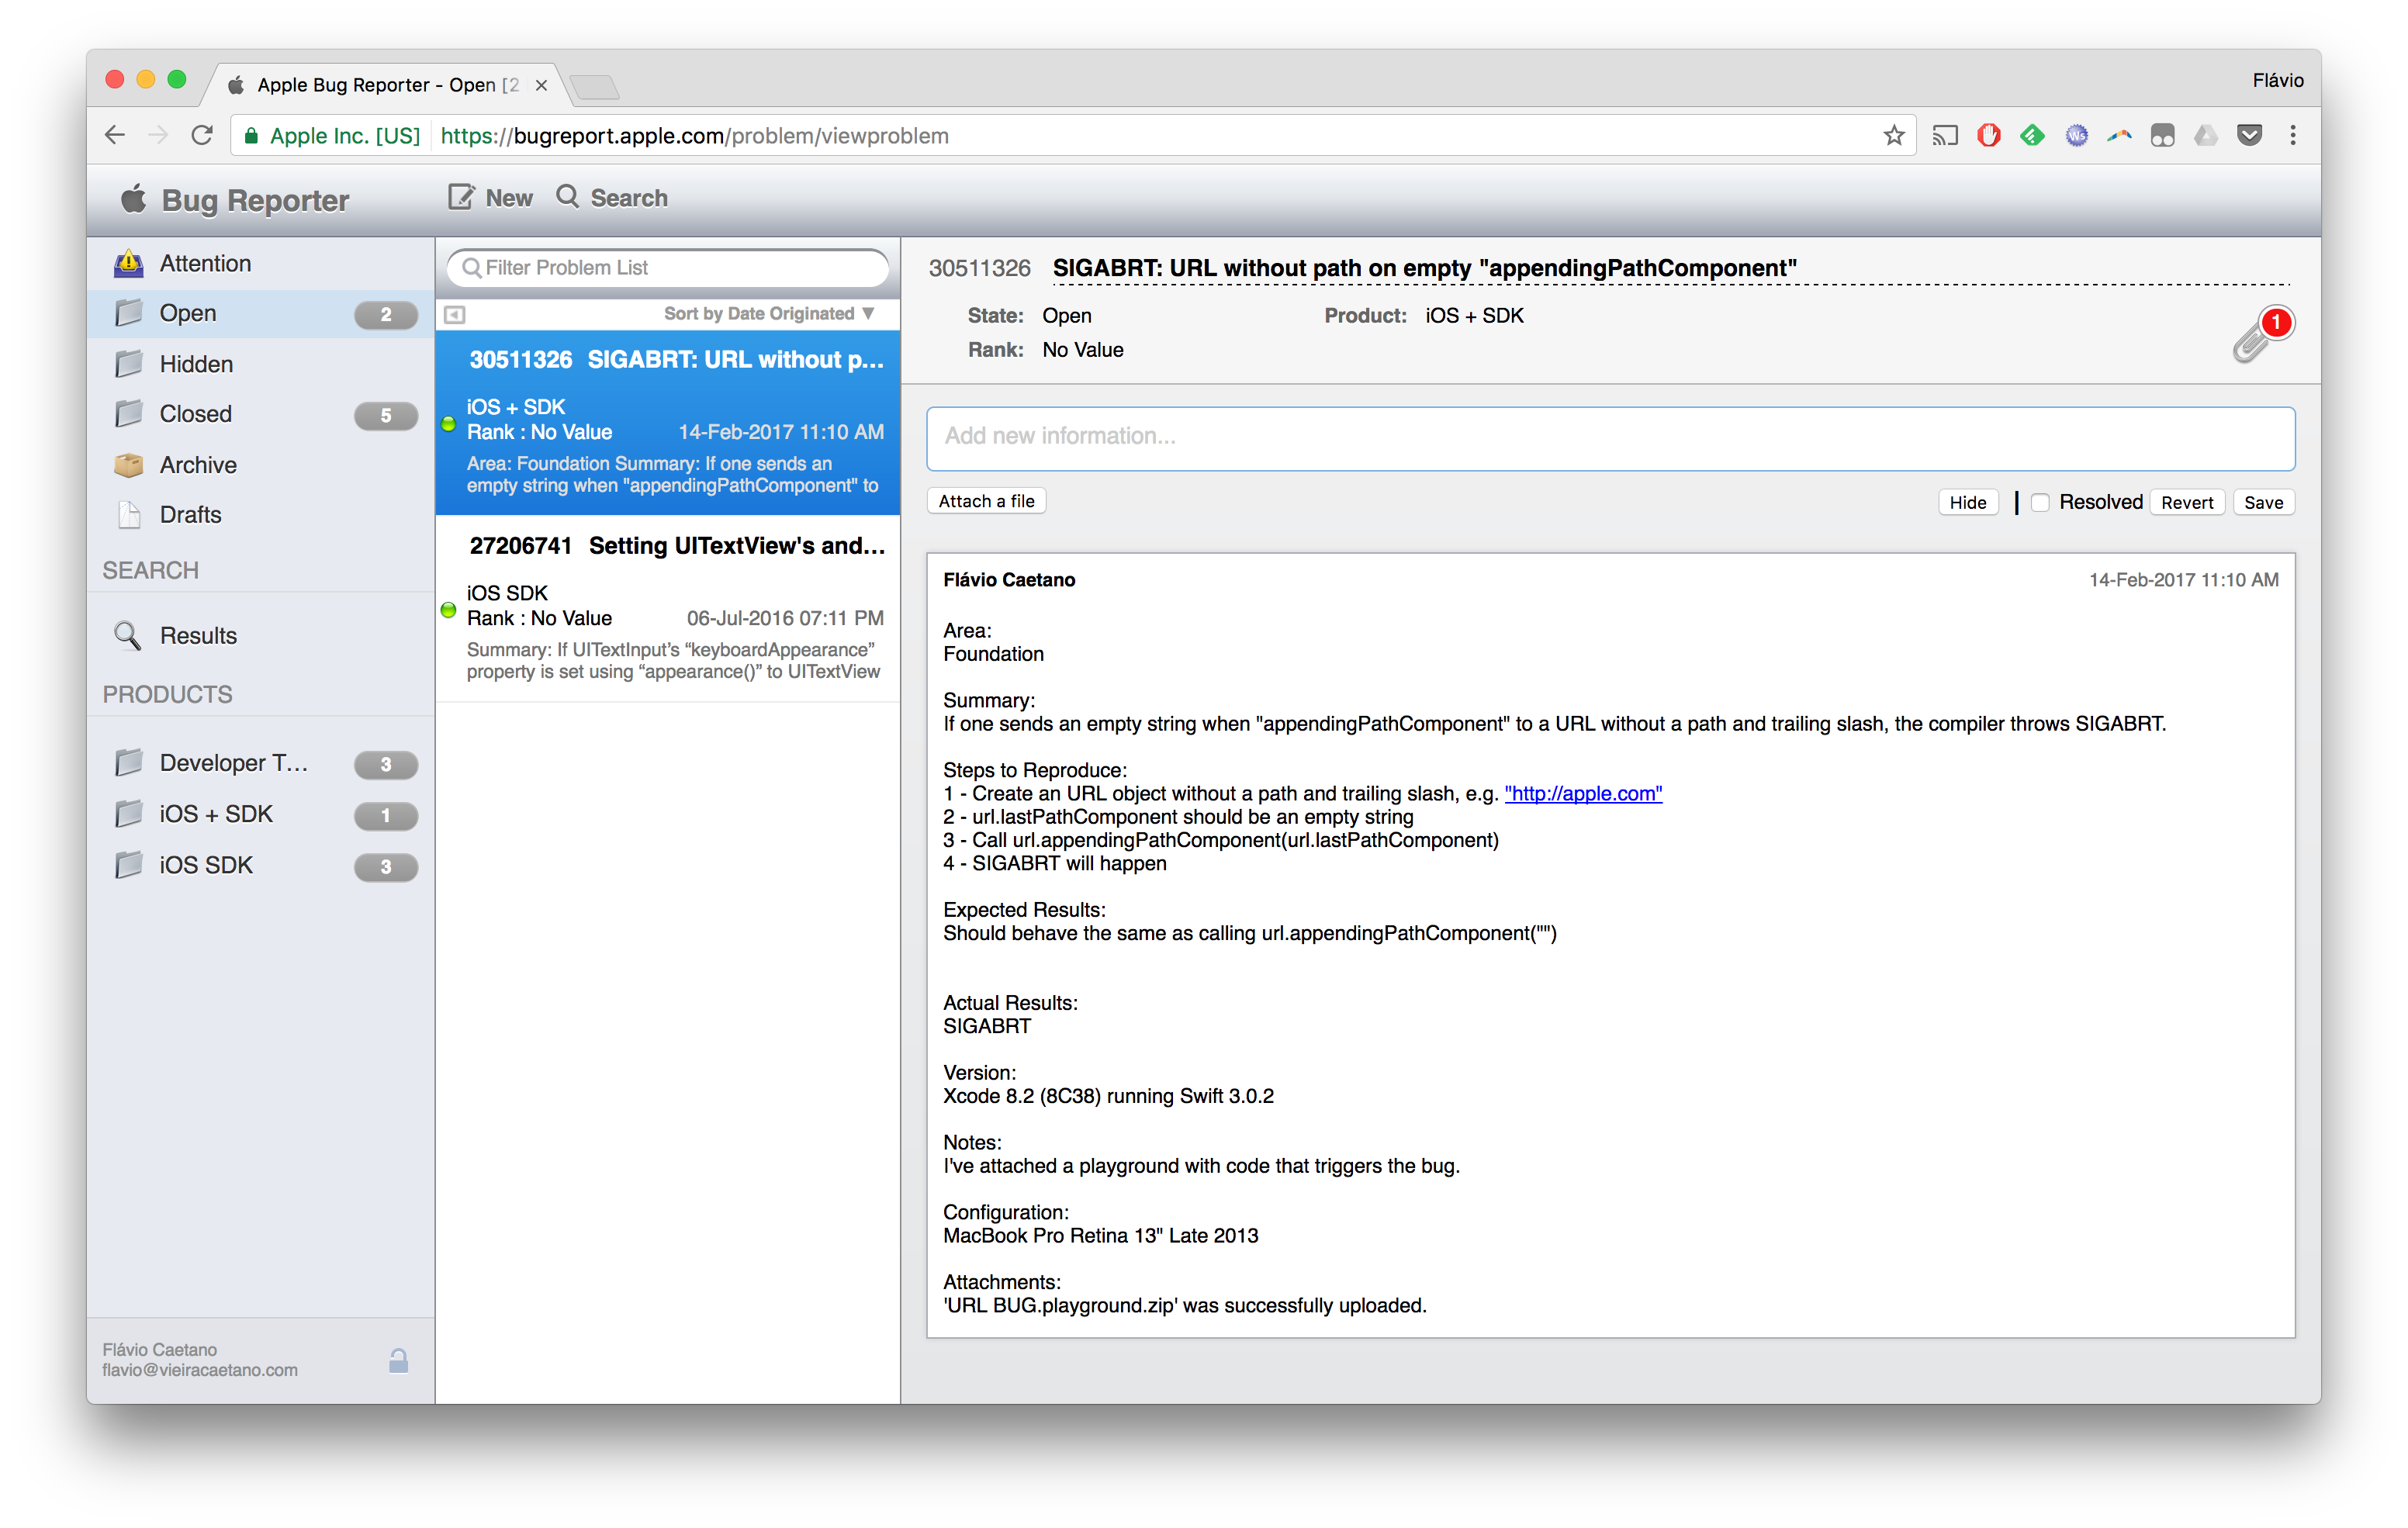Select bug 30511326 SIGABRT list entry
Screen dimensions: 2408x1528
(x=668, y=423)
